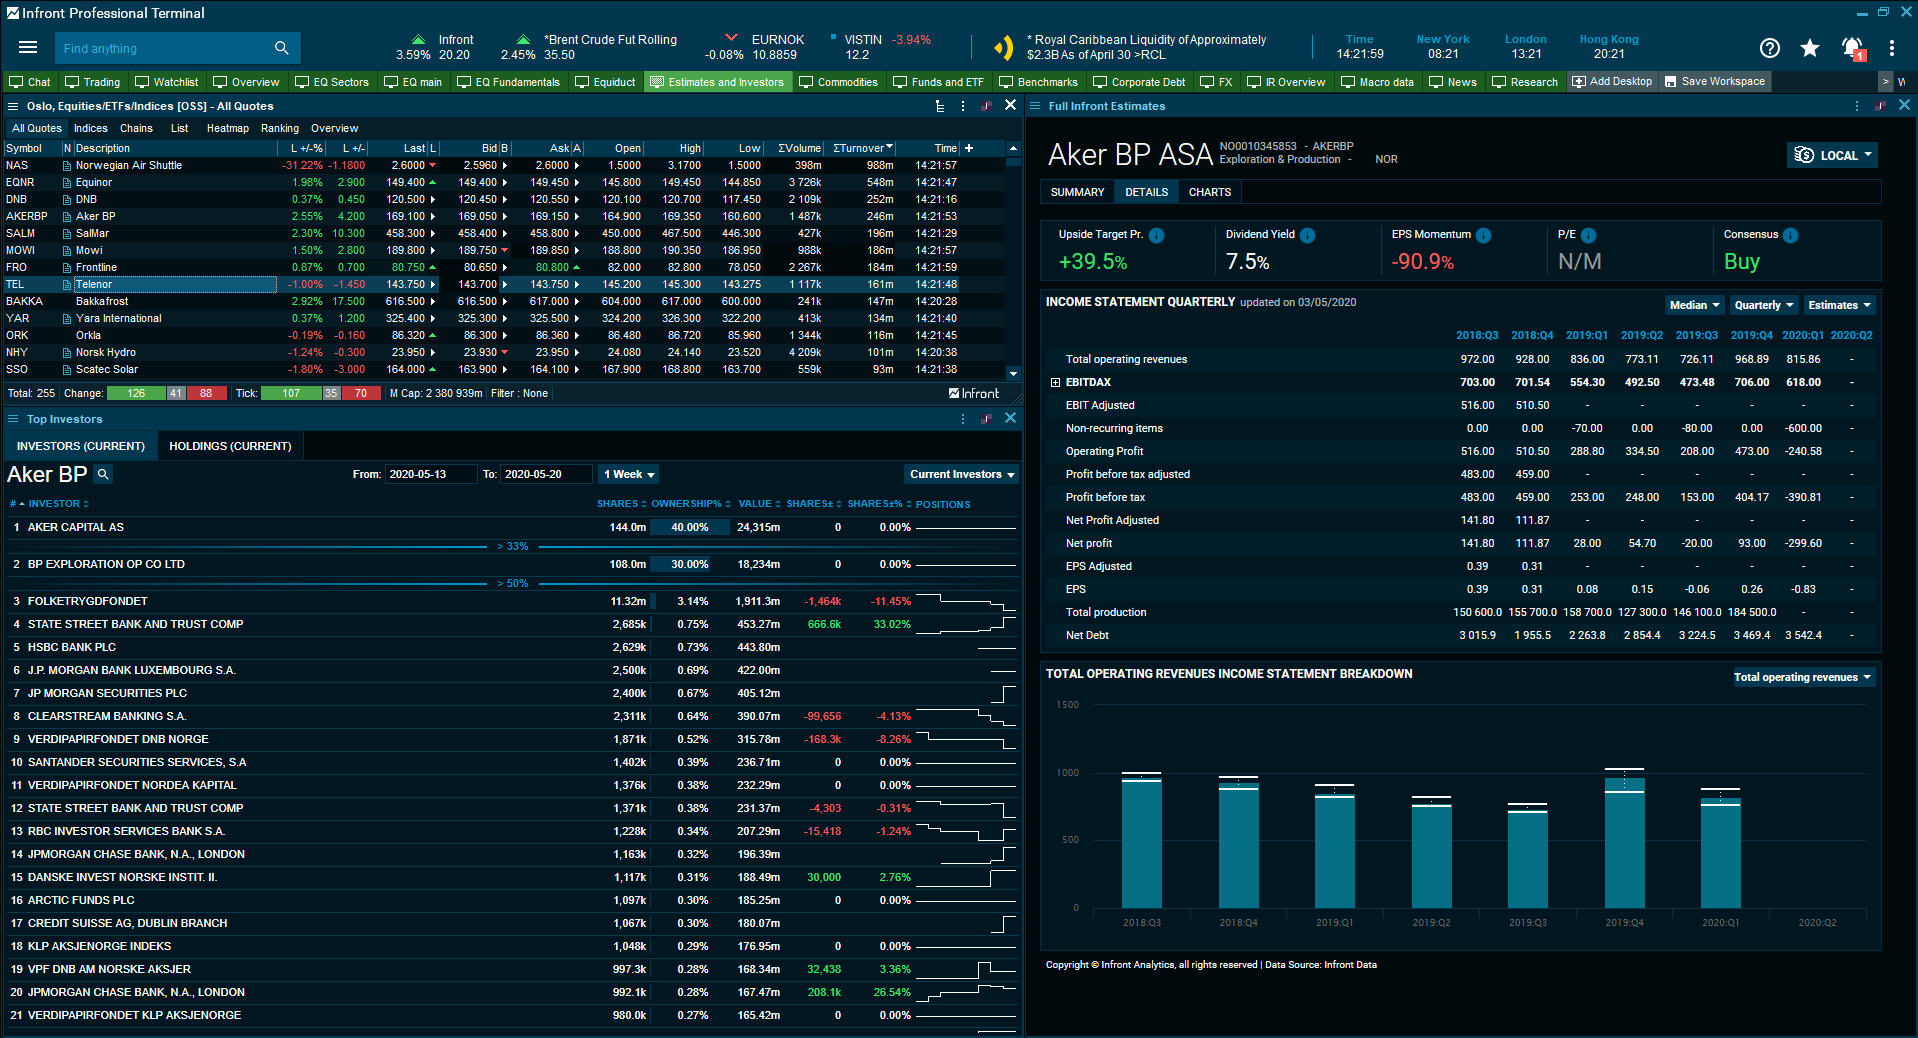Image resolution: width=1918 pixels, height=1038 pixels.
Task: Switch to the Ranking tab
Action: [x=280, y=128]
